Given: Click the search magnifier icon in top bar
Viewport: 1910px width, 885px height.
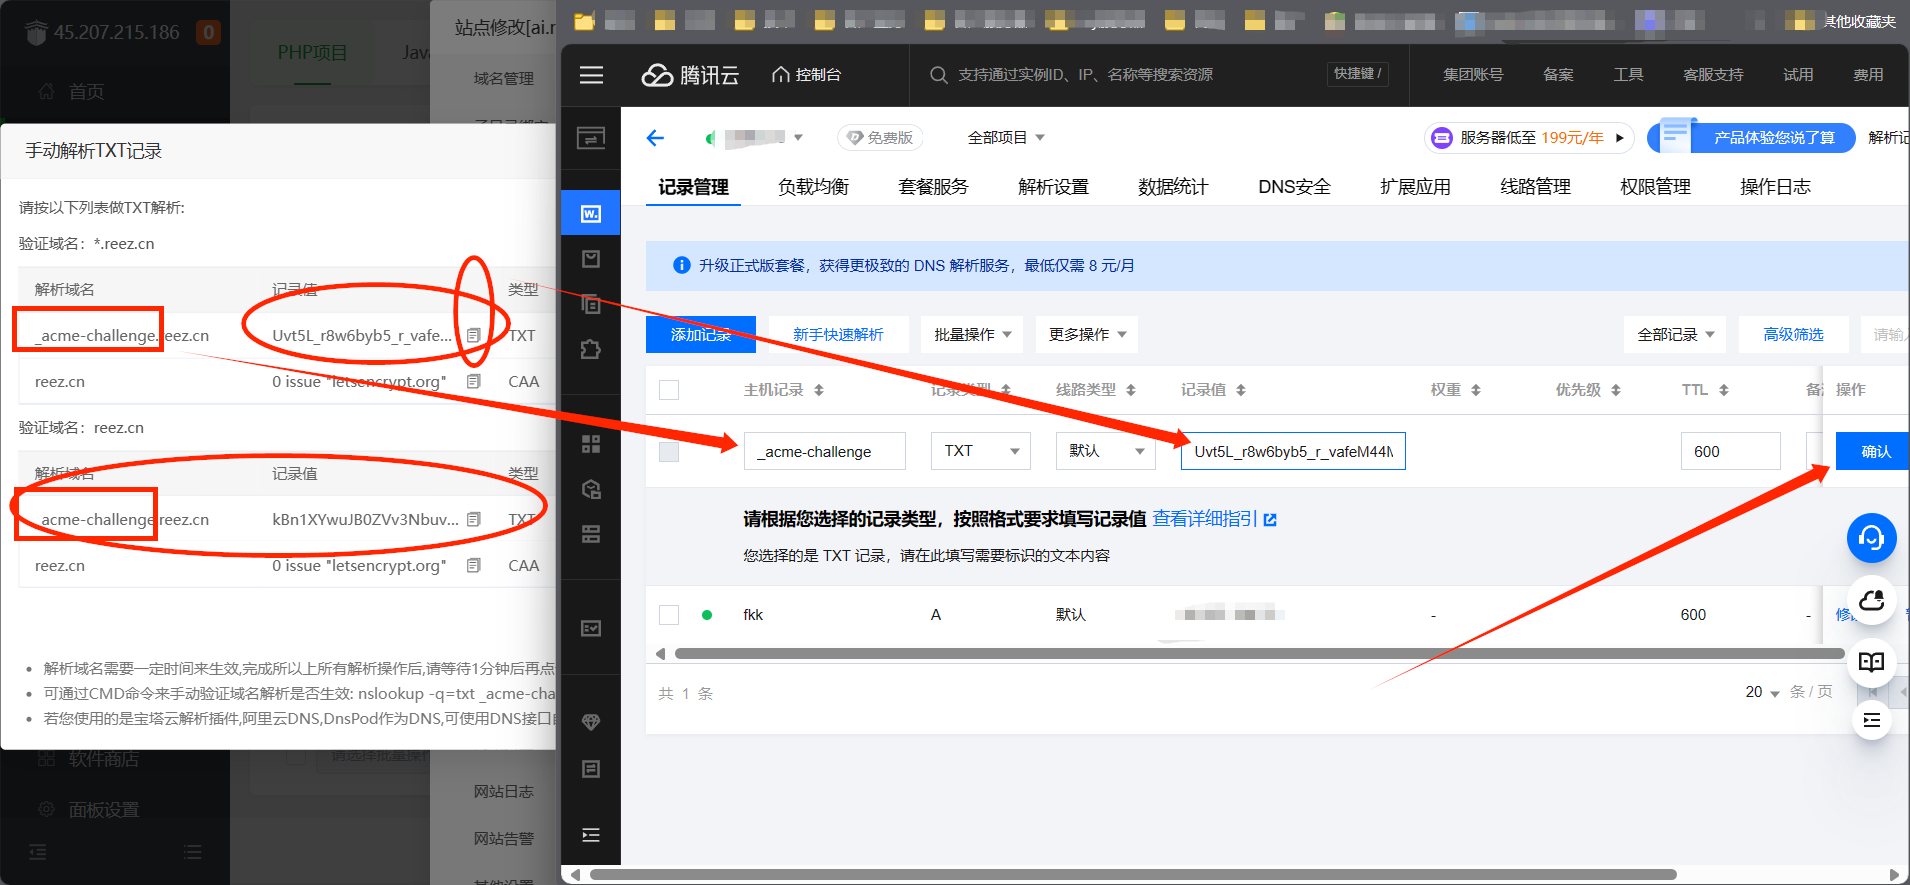Looking at the screenshot, I should 938,75.
